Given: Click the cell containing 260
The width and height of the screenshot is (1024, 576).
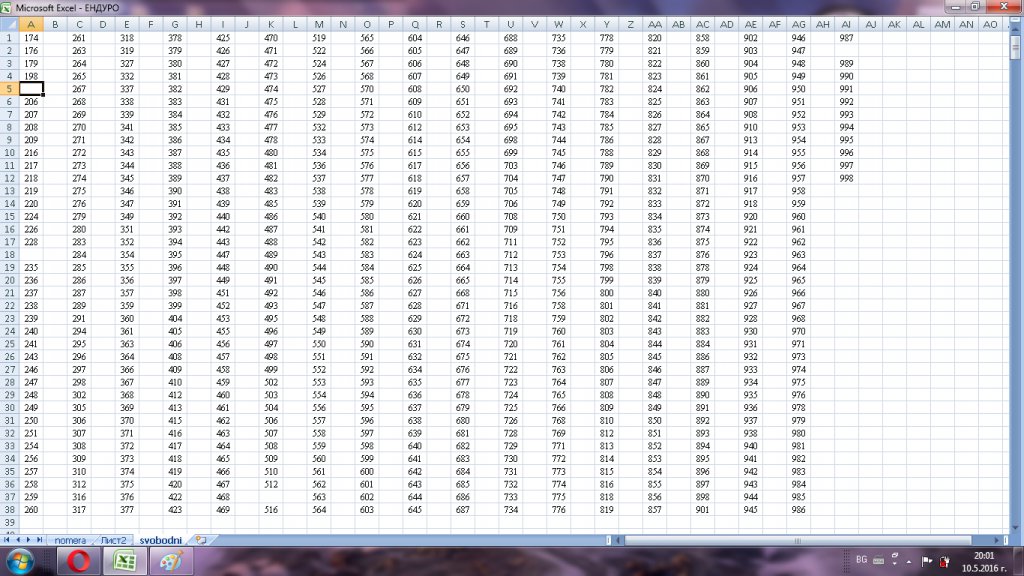Looking at the screenshot, I should pos(31,509).
